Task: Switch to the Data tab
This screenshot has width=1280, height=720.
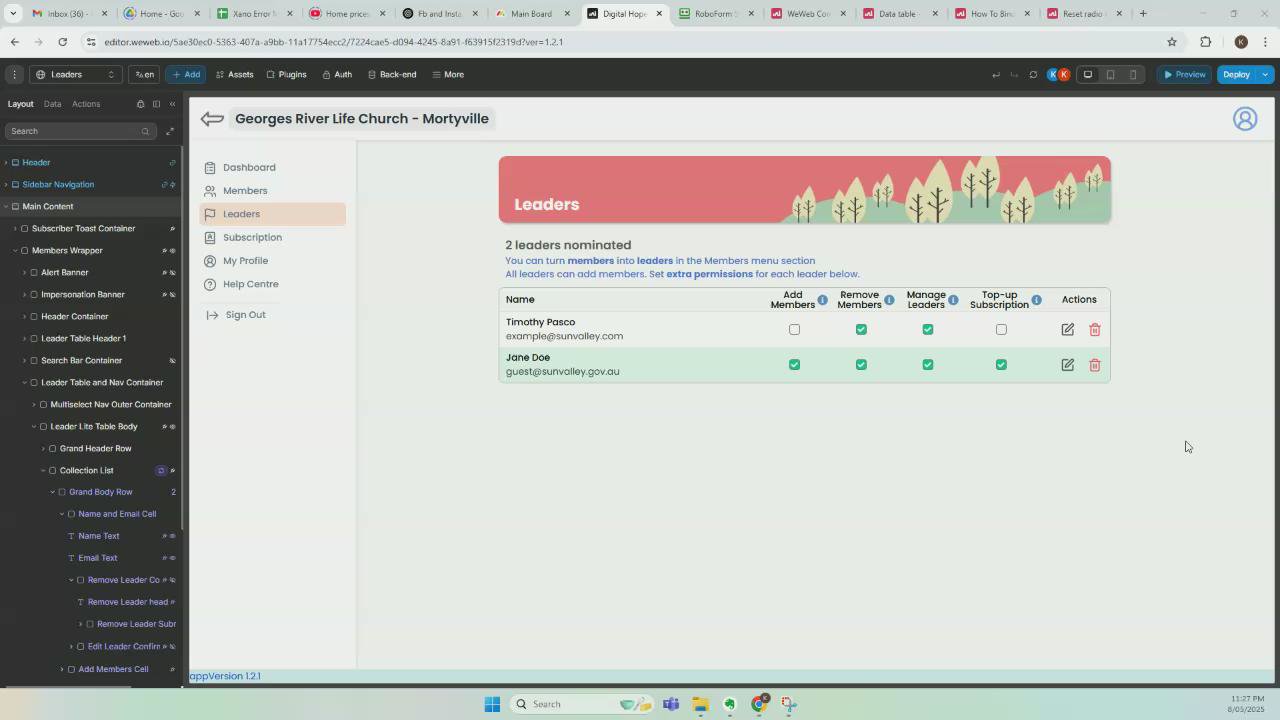Action: tap(52, 104)
